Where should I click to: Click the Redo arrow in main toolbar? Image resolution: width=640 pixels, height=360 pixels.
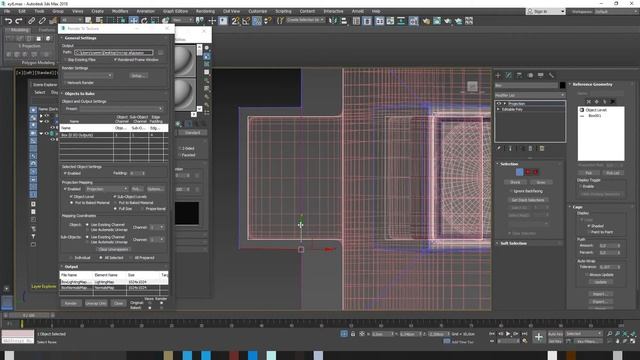(x=19, y=21)
